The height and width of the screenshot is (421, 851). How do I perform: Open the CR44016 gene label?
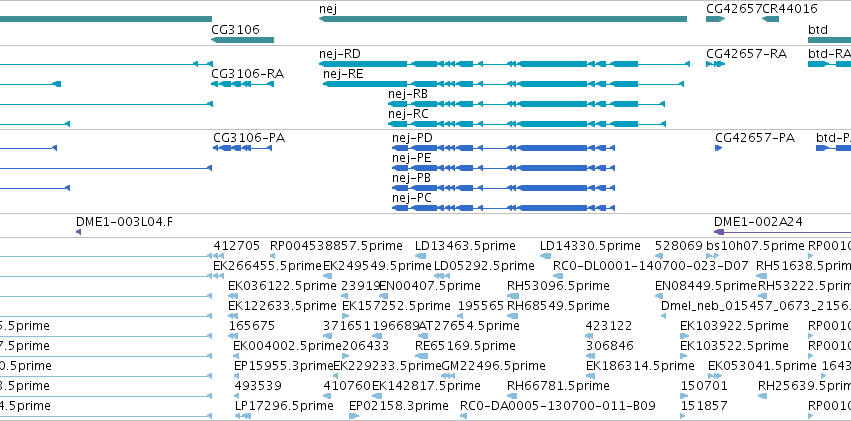click(x=790, y=9)
